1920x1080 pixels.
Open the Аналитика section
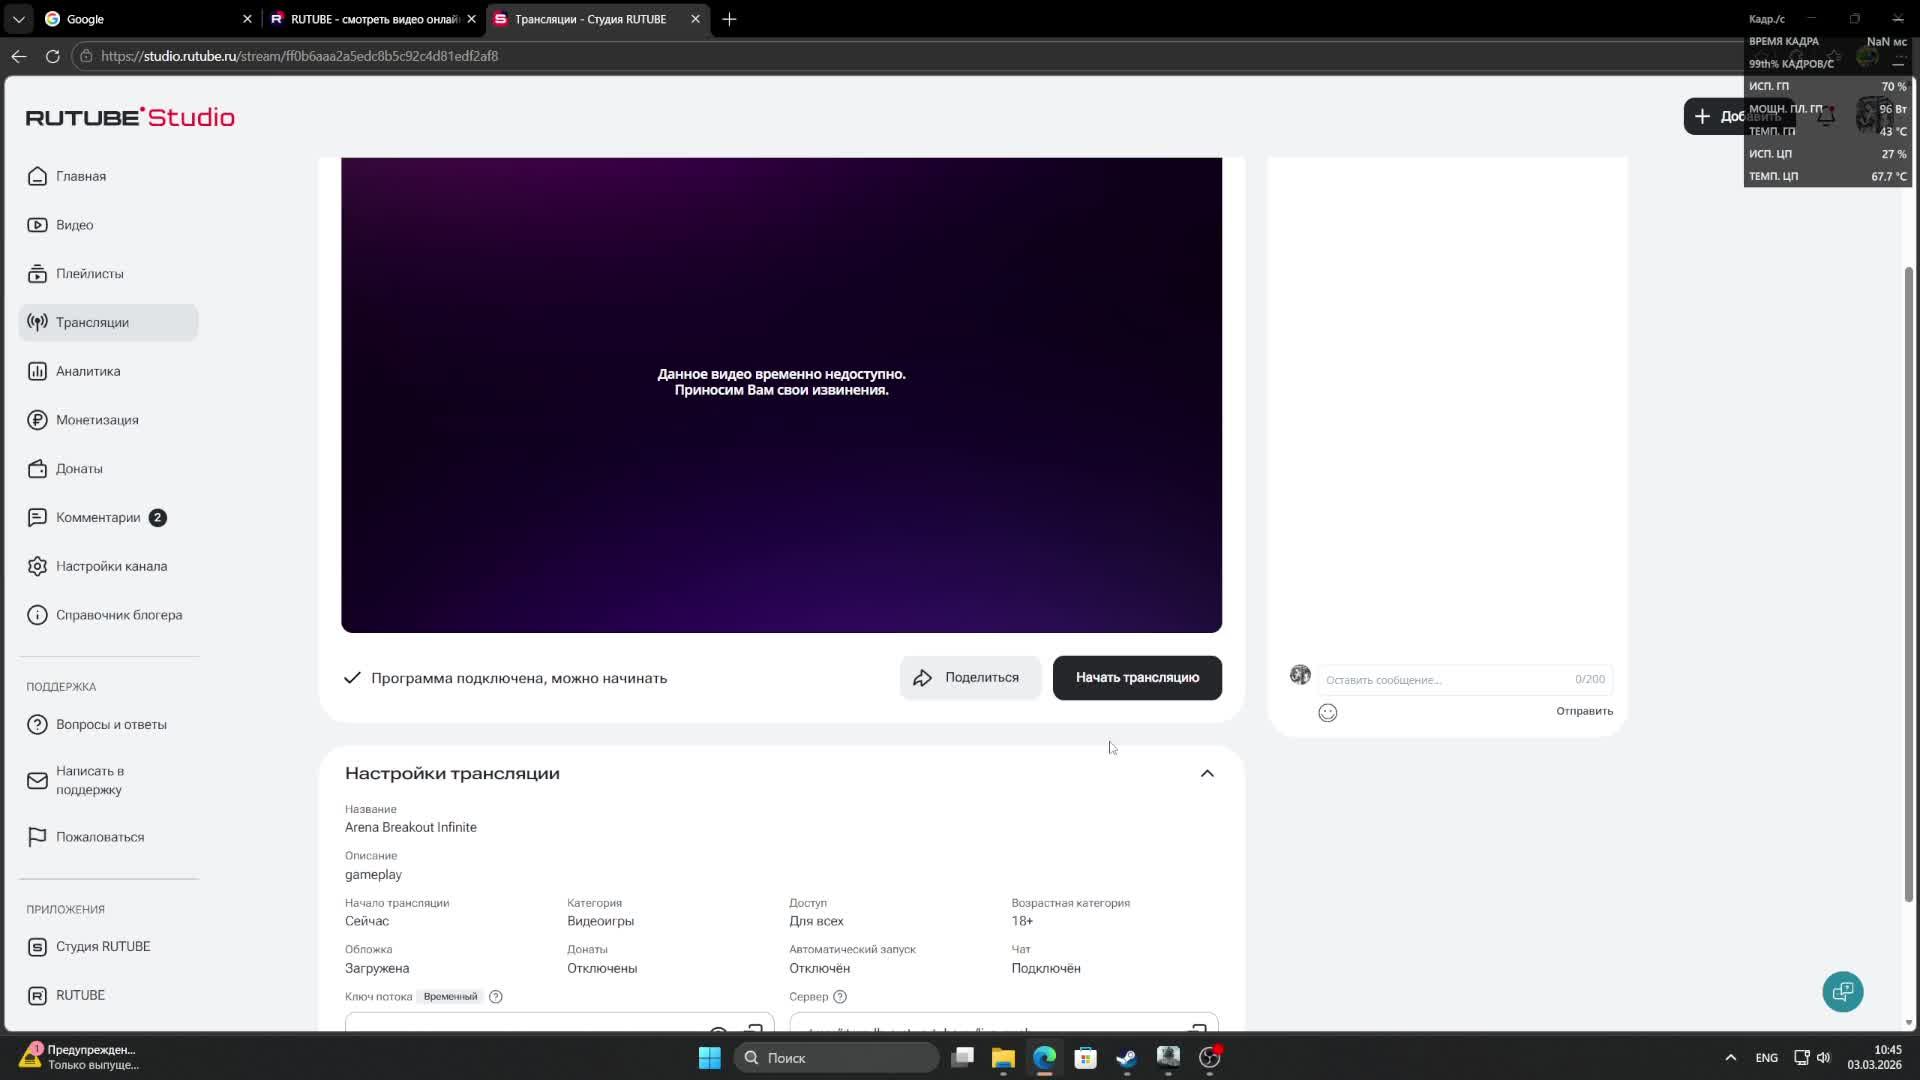[88, 371]
